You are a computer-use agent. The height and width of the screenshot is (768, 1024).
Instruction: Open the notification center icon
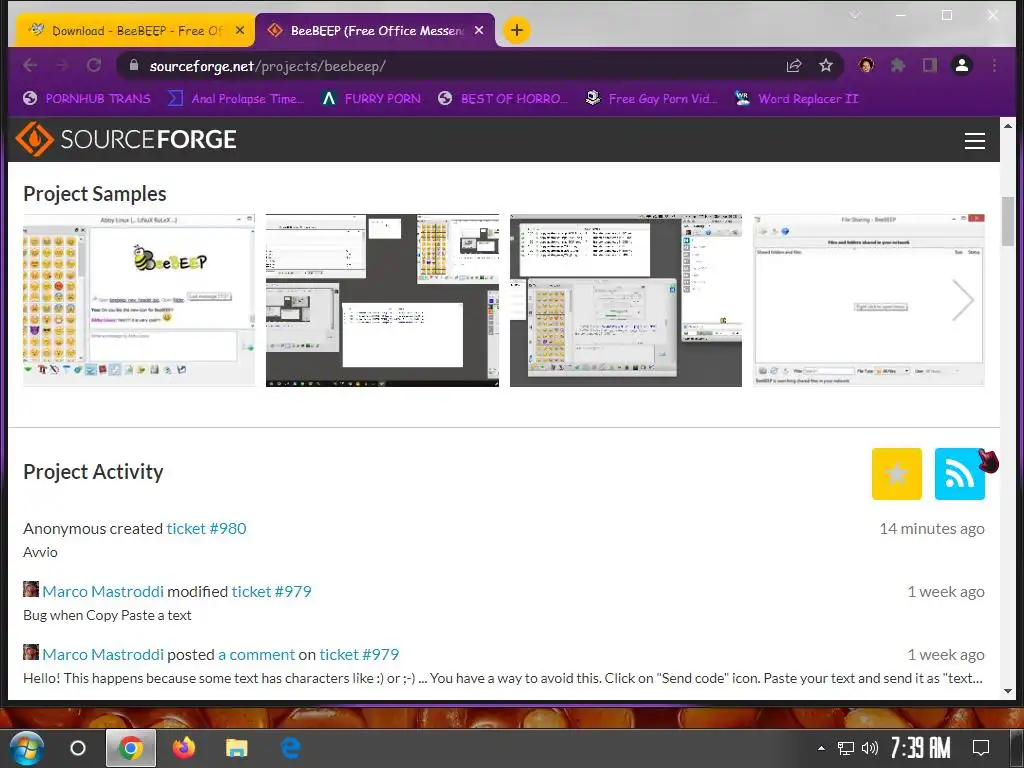[980, 748]
